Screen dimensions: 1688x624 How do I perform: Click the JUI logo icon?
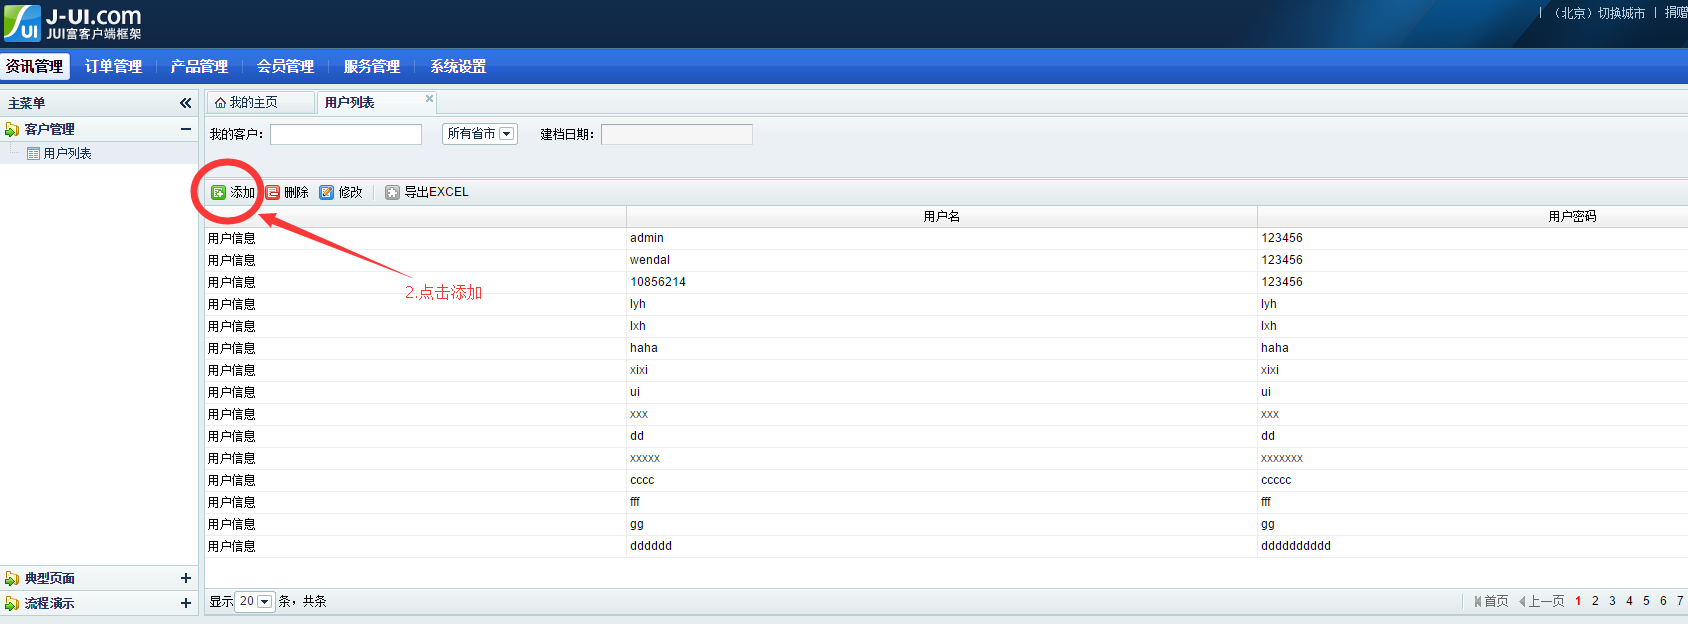(22, 23)
